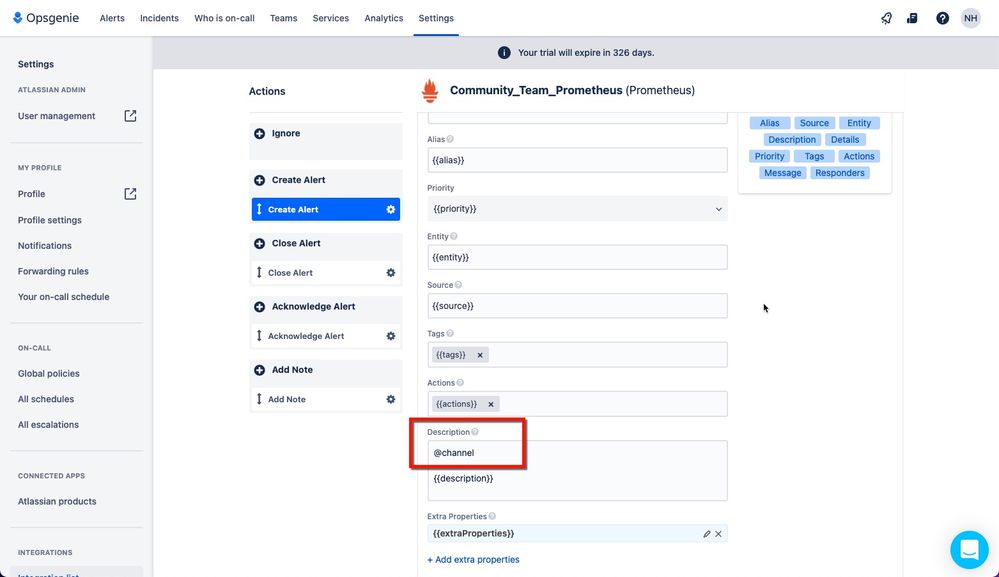This screenshot has height=577, width=999.
Task: Remove the {{tags}} chip
Action: click(x=480, y=355)
